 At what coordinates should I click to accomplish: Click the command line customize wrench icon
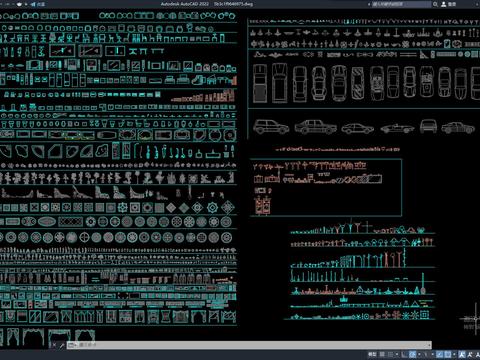tap(62, 345)
